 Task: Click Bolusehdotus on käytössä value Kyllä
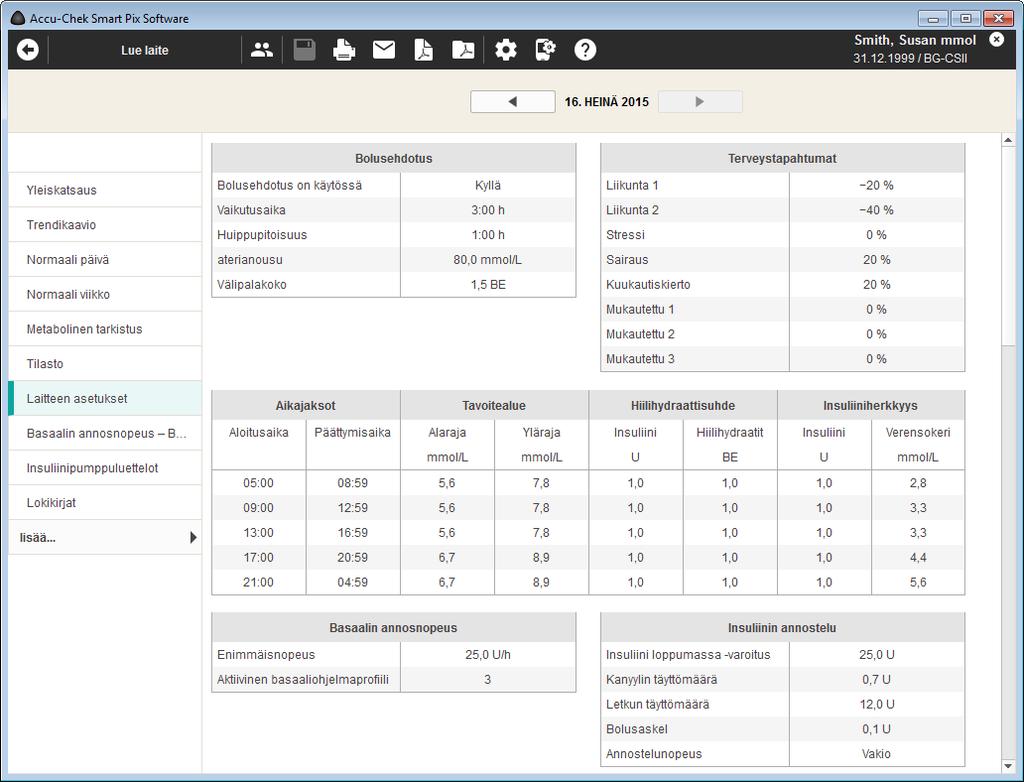tap(488, 185)
